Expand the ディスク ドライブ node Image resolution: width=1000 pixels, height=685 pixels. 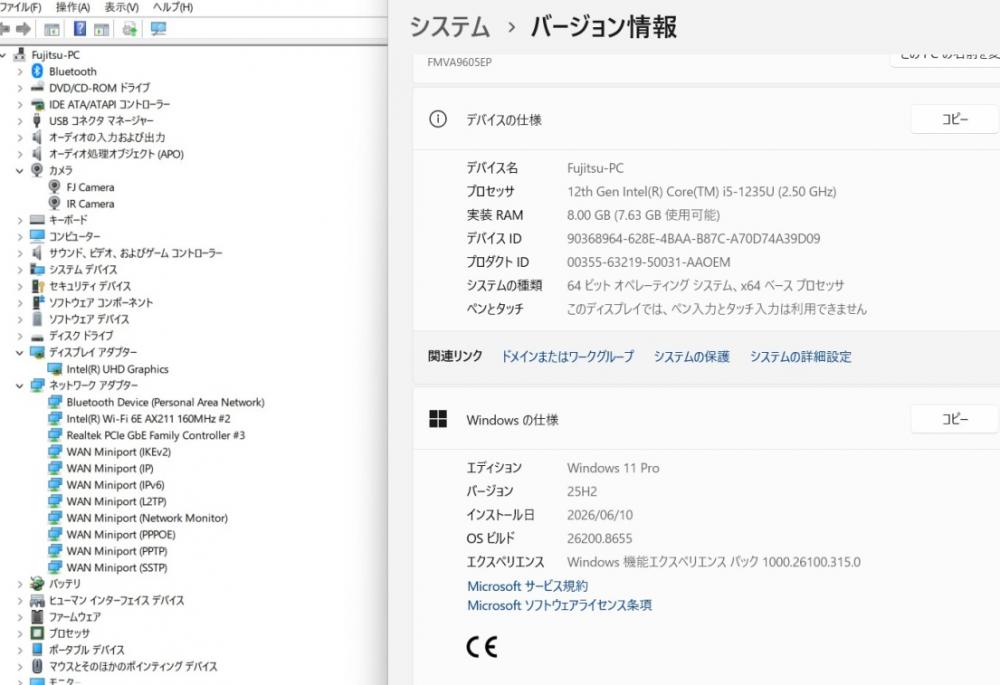20,336
